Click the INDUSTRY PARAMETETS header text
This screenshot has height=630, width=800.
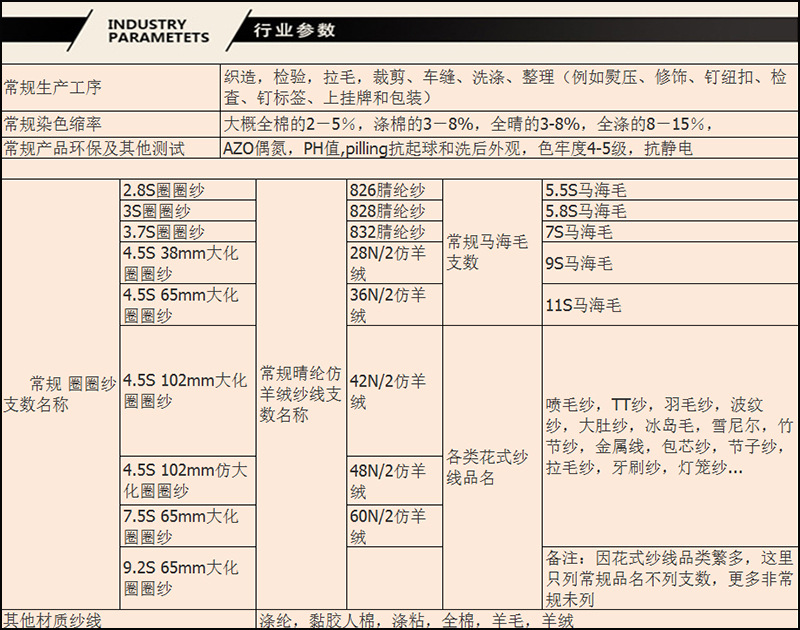click(158, 31)
